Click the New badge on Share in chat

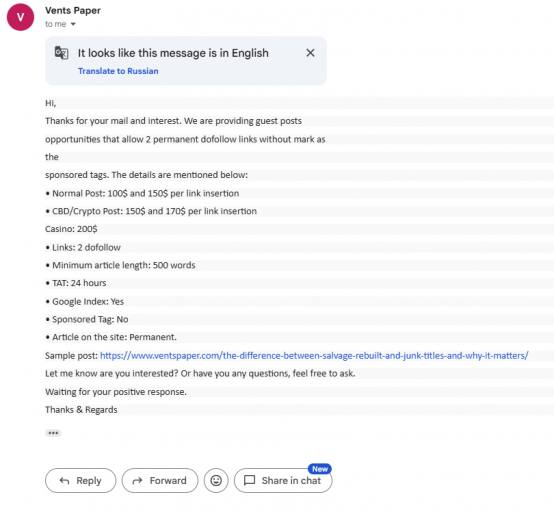pyautogui.click(x=320, y=469)
